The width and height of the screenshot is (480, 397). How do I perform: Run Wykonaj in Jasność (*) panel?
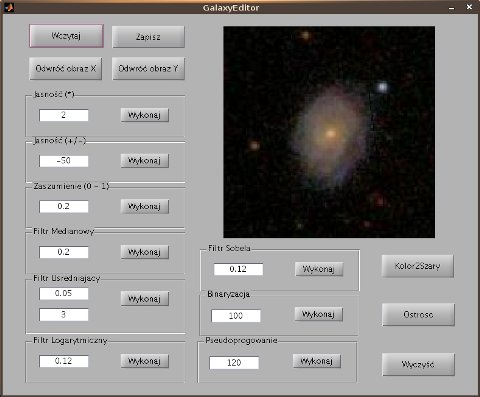click(145, 115)
